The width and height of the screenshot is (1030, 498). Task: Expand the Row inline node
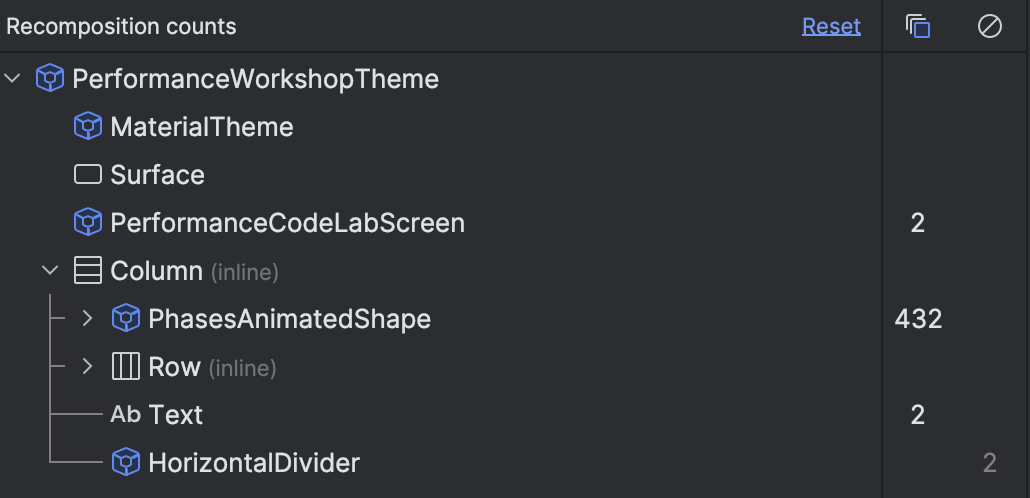click(x=87, y=367)
